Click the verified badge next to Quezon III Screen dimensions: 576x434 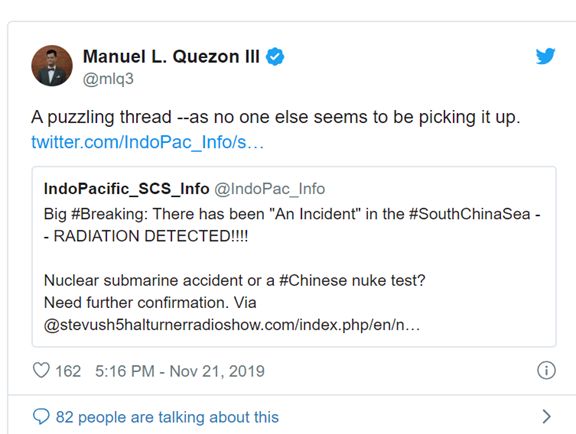click(275, 57)
